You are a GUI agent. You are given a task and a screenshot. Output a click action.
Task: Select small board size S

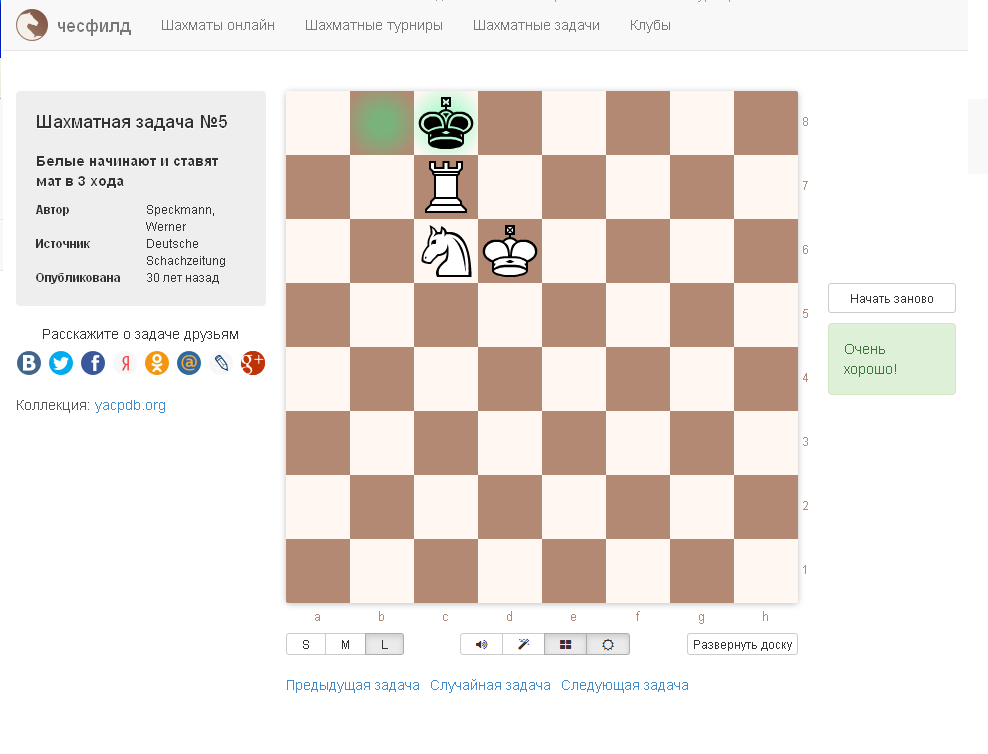[x=306, y=644]
